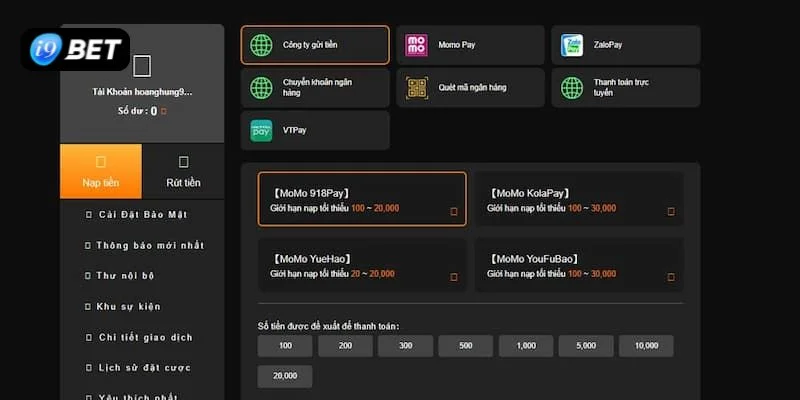Viewport: 800px width, 400px height.
Task: Click the QR code bank scan icon
Action: (x=416, y=88)
